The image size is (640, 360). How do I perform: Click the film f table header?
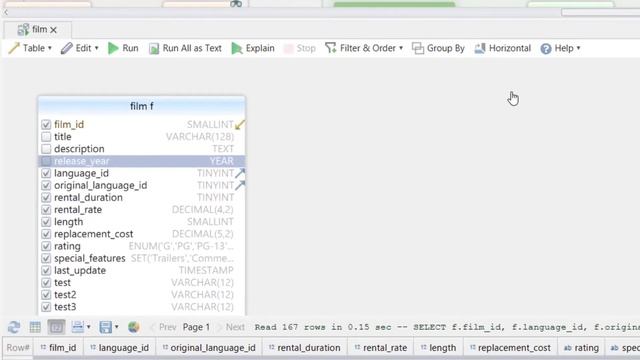[142, 106]
